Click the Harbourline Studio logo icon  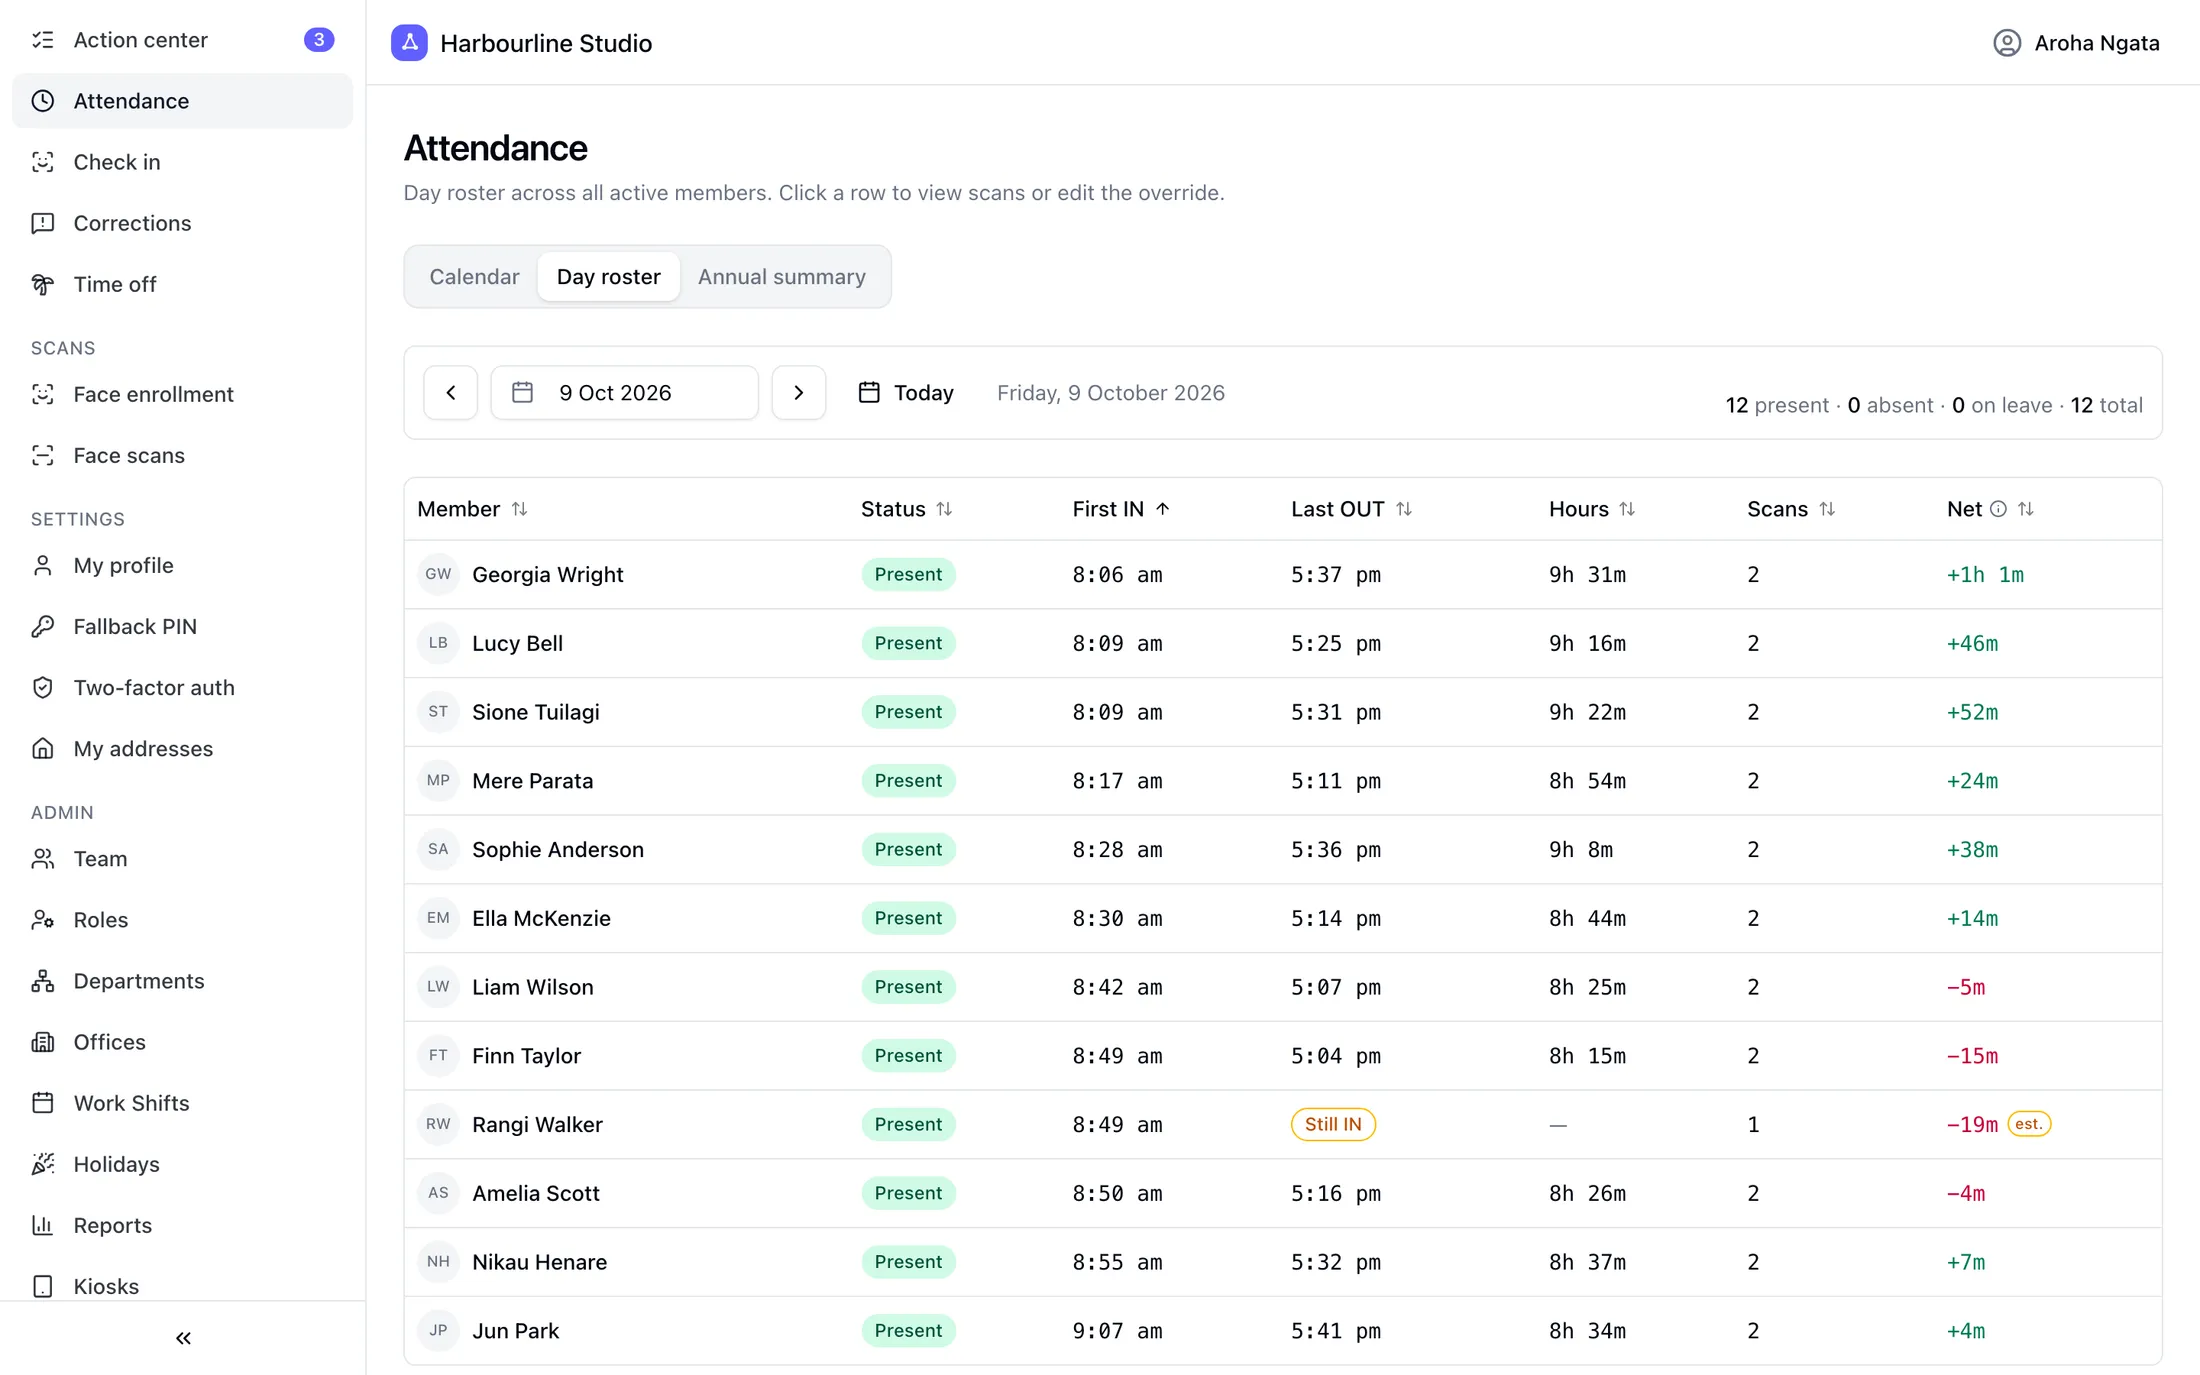[409, 43]
